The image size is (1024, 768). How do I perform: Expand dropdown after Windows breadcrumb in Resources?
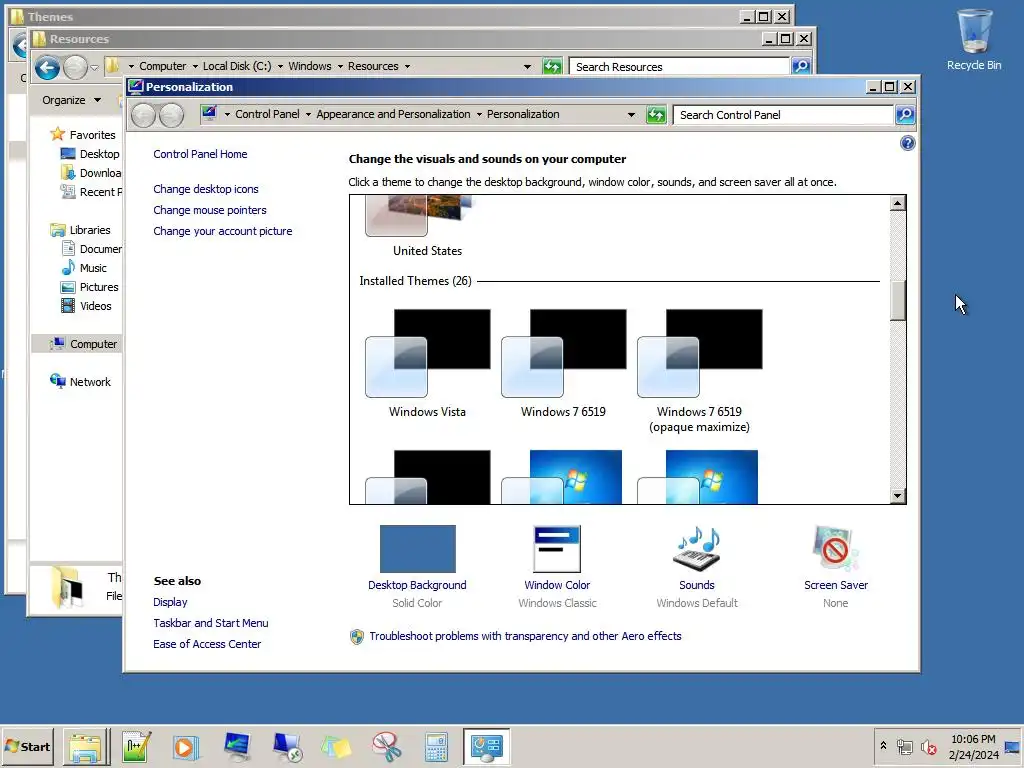point(340,66)
